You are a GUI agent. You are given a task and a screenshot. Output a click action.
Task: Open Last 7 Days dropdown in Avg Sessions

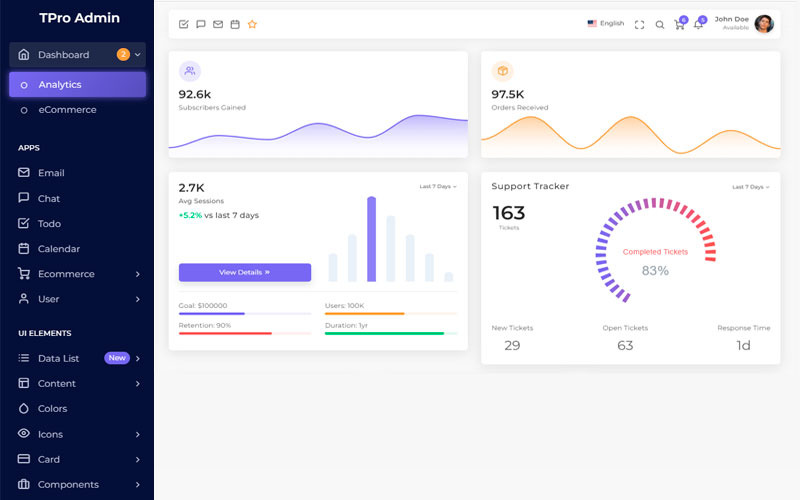tap(437, 187)
